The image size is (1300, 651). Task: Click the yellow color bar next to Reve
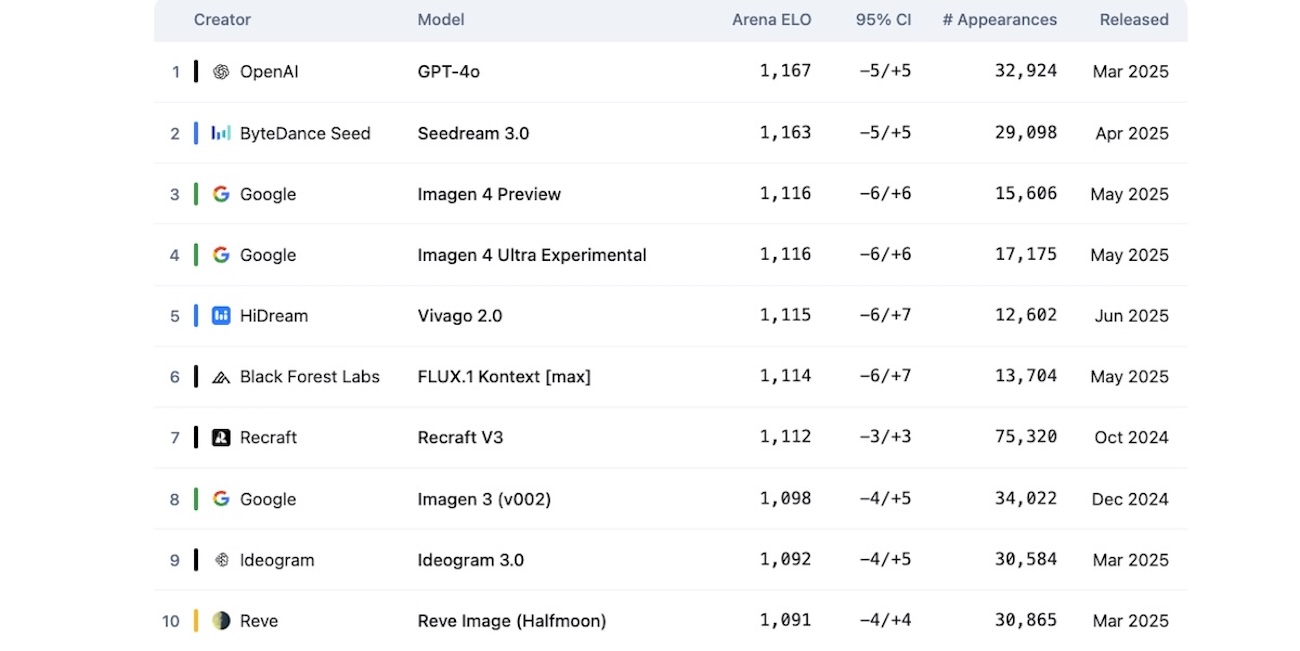pos(196,621)
